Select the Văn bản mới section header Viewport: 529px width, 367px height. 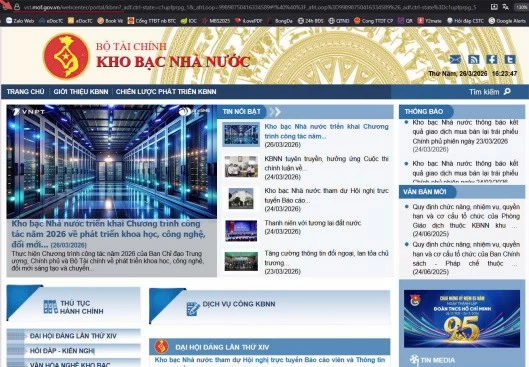[425, 192]
